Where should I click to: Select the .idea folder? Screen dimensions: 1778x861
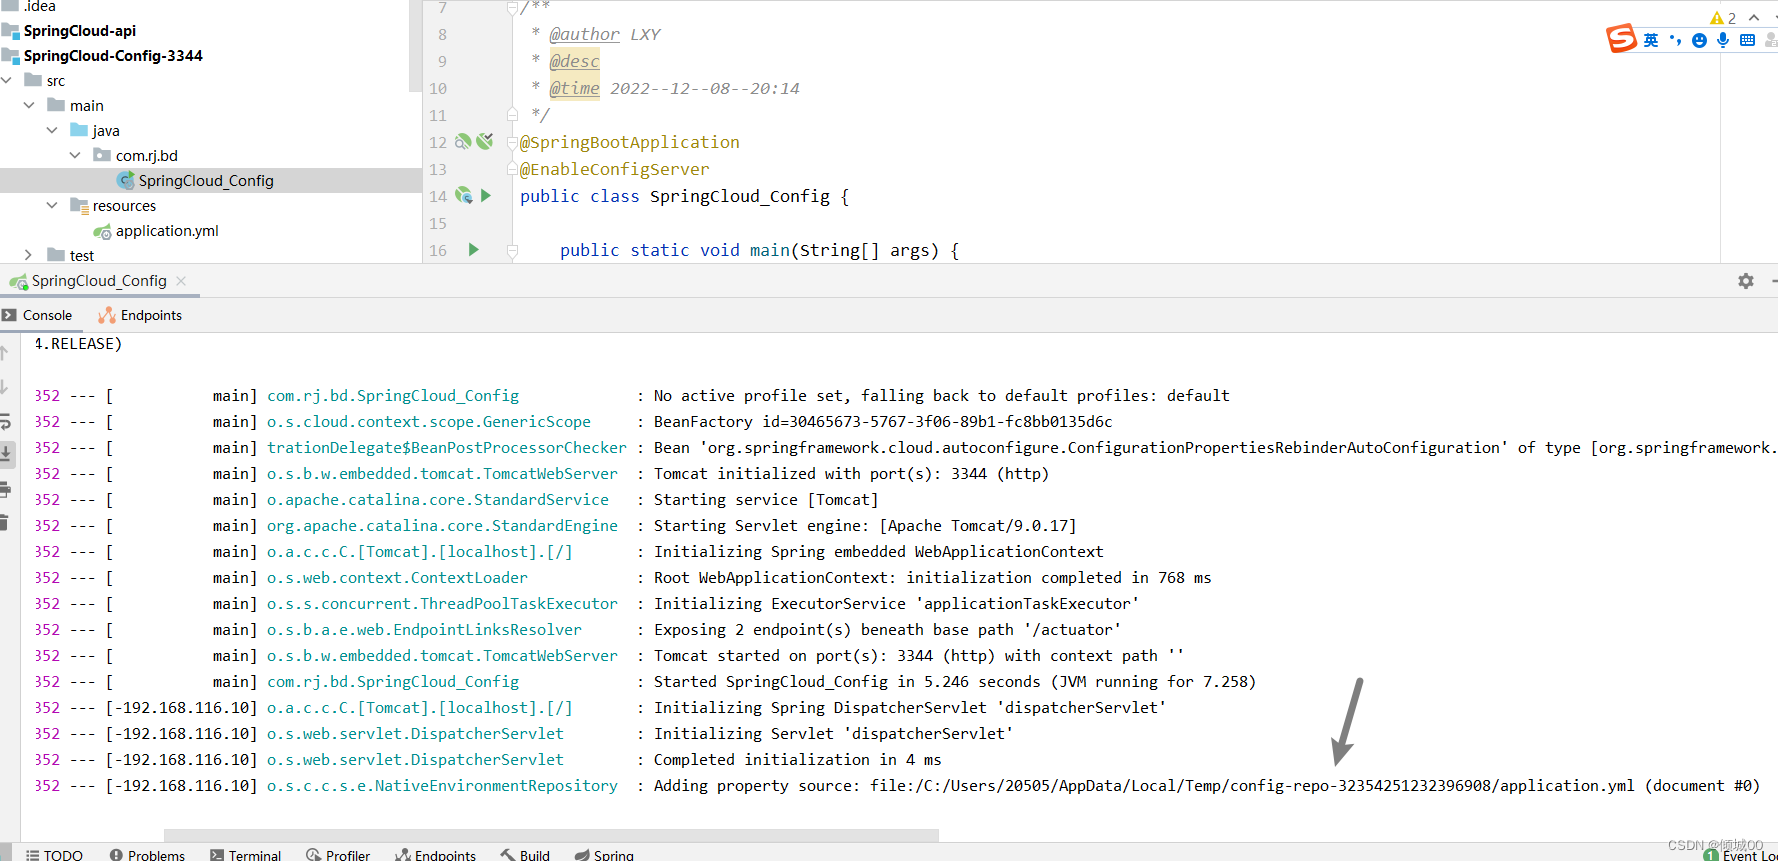(39, 7)
